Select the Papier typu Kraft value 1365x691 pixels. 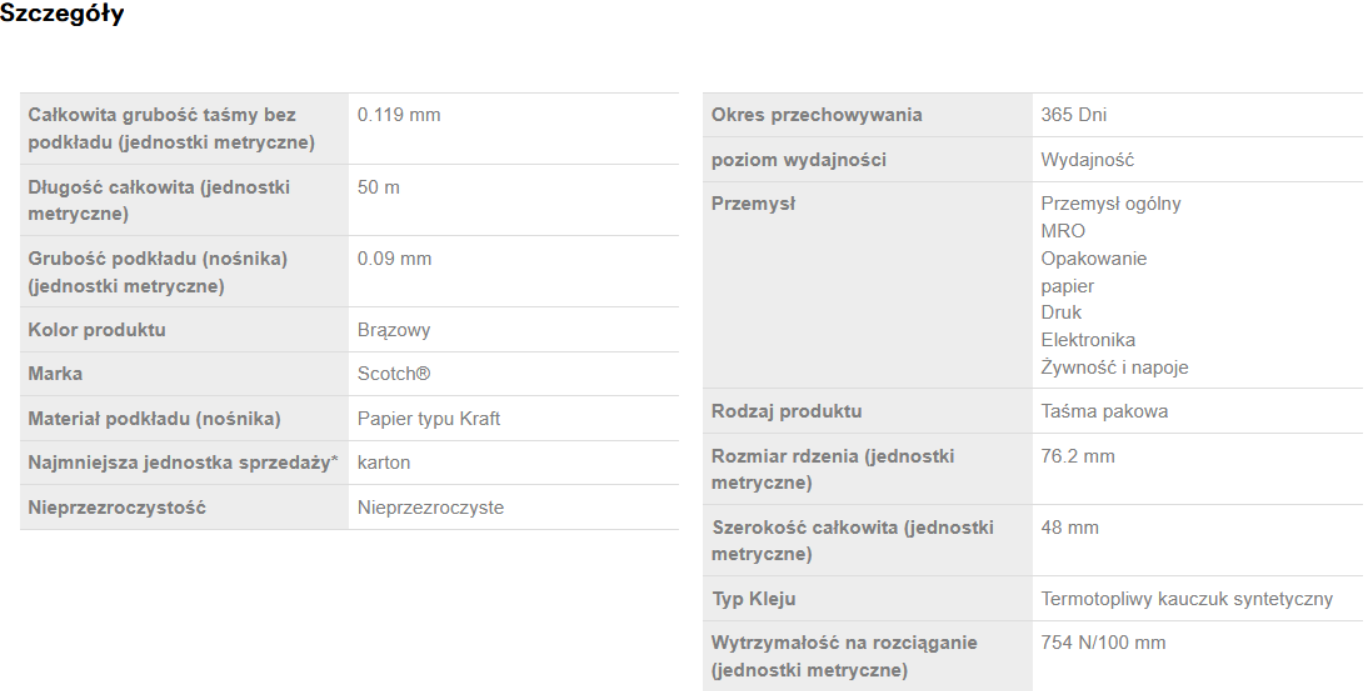click(428, 419)
